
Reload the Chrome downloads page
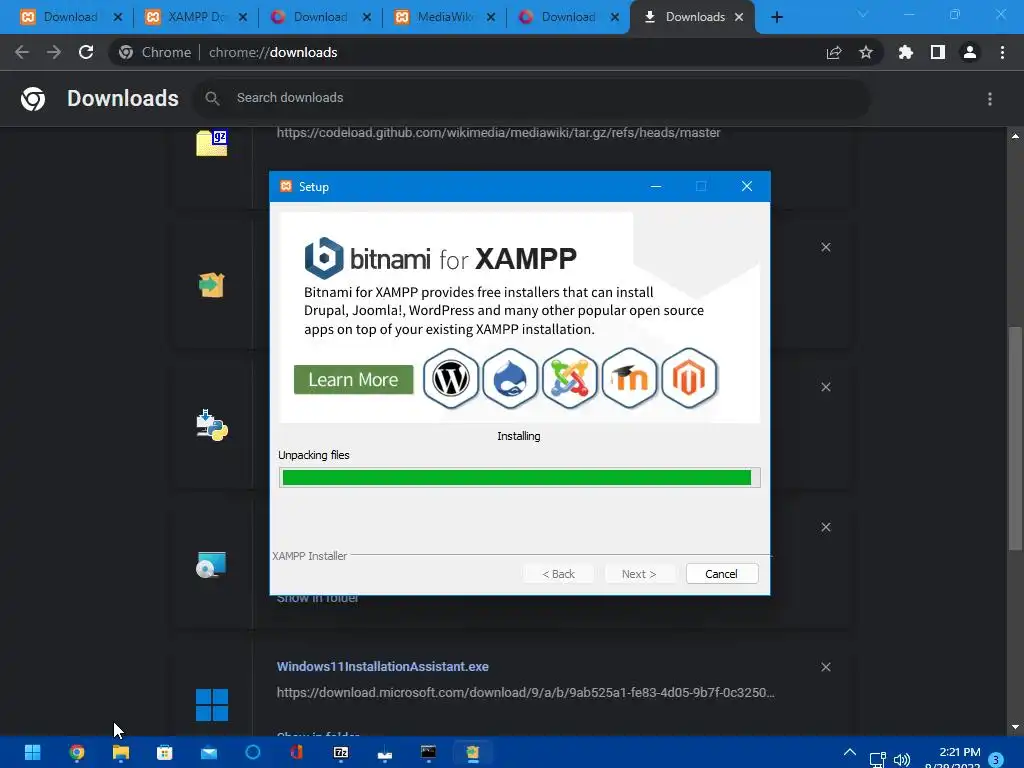pos(86,52)
